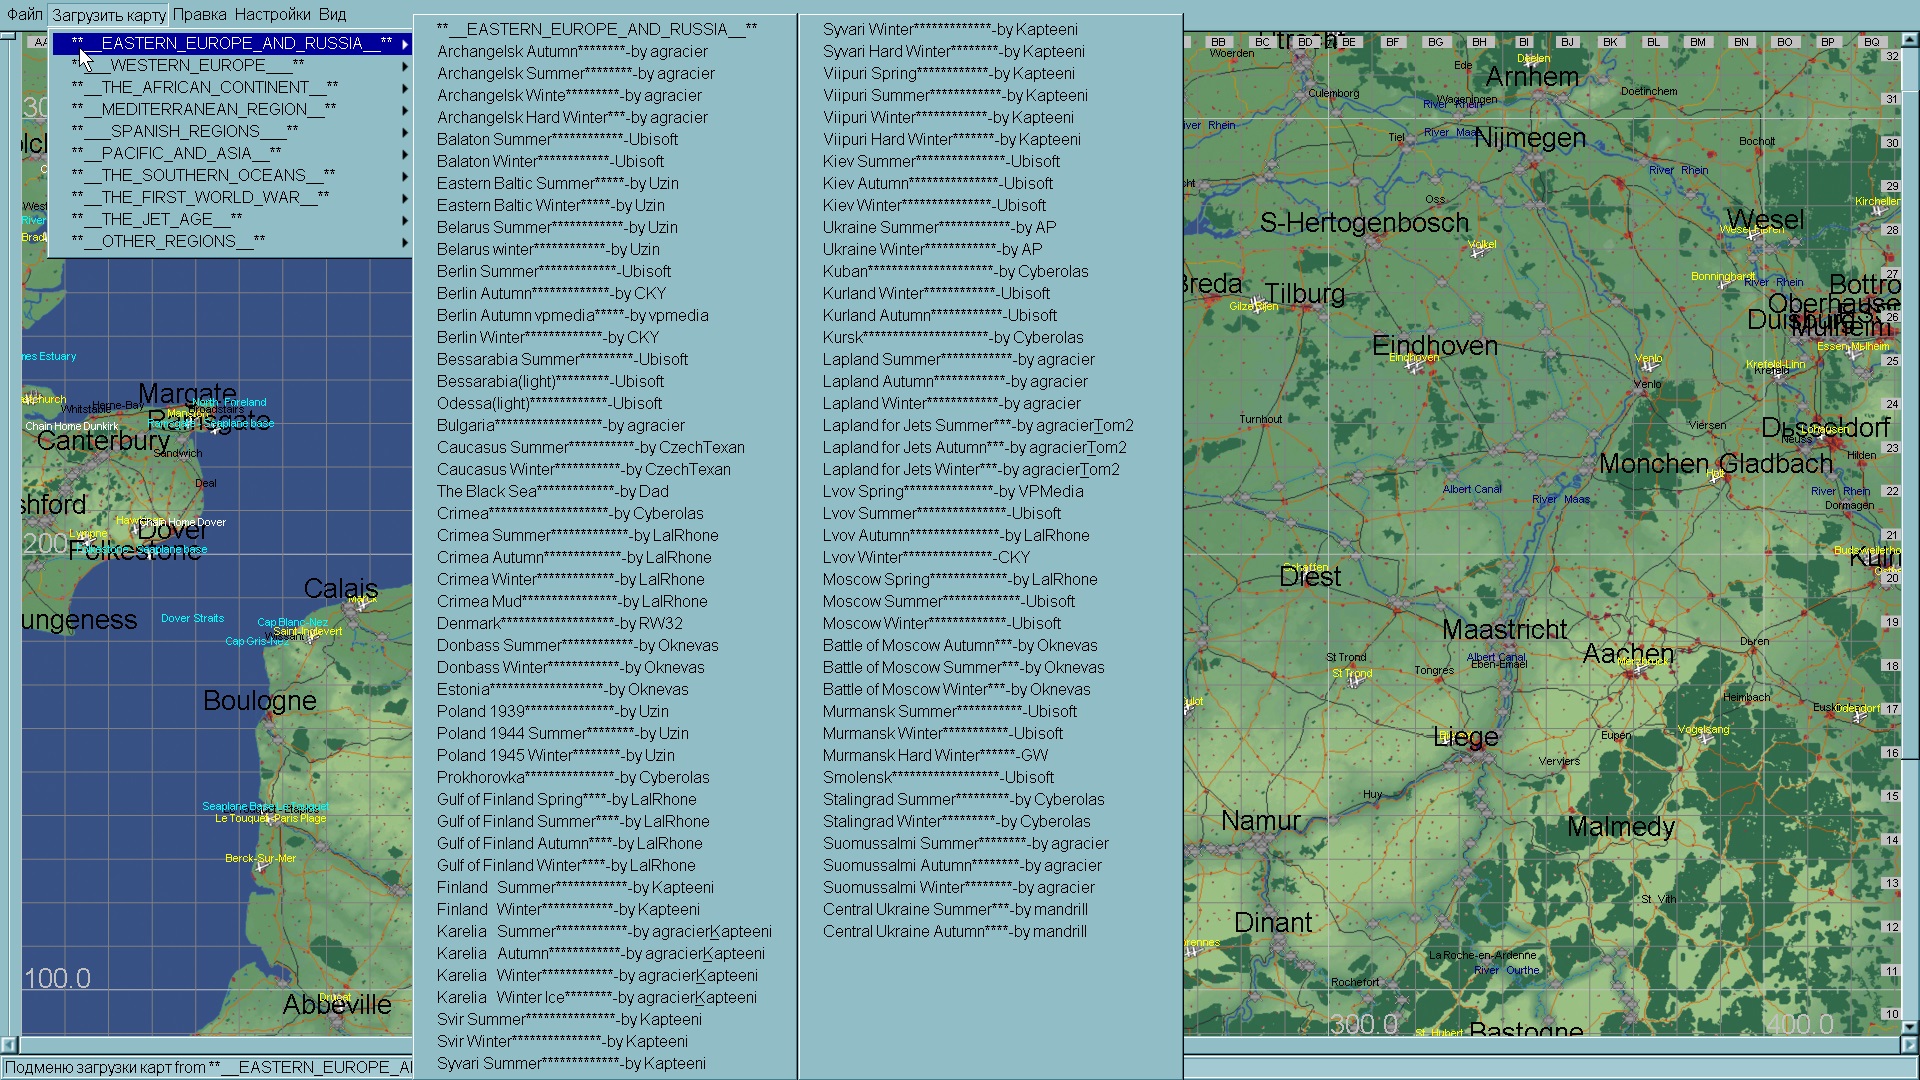This screenshot has width=1920, height=1080.
Task: Click the Volkel airfield plane icon
Action: pyautogui.click(x=1477, y=253)
